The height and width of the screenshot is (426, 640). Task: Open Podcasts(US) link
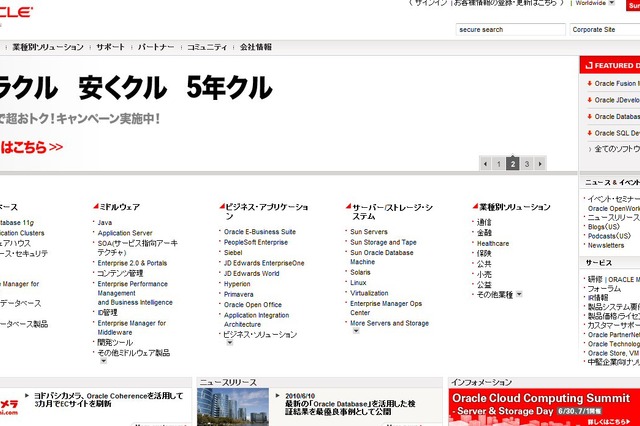click(x=609, y=236)
